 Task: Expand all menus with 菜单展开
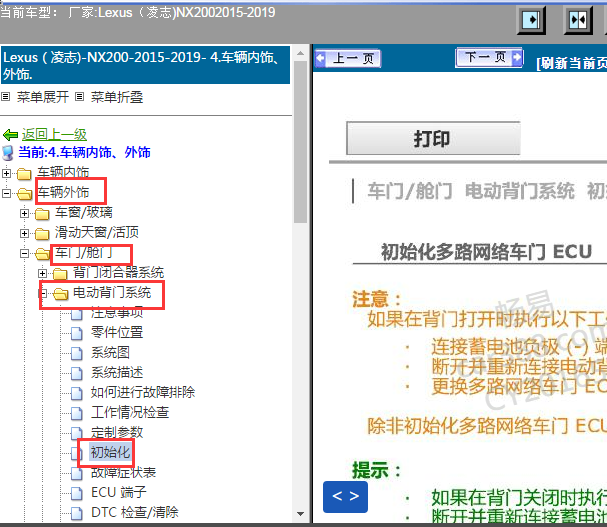43,97
